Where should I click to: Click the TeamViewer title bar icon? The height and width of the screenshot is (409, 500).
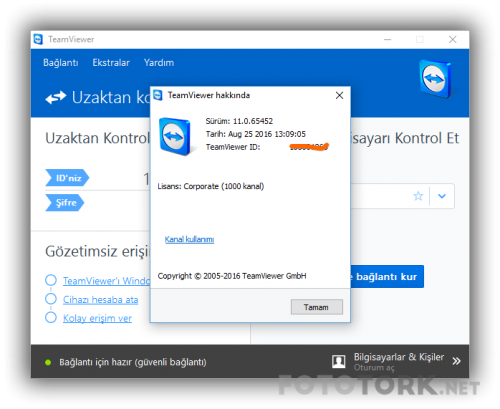38,39
